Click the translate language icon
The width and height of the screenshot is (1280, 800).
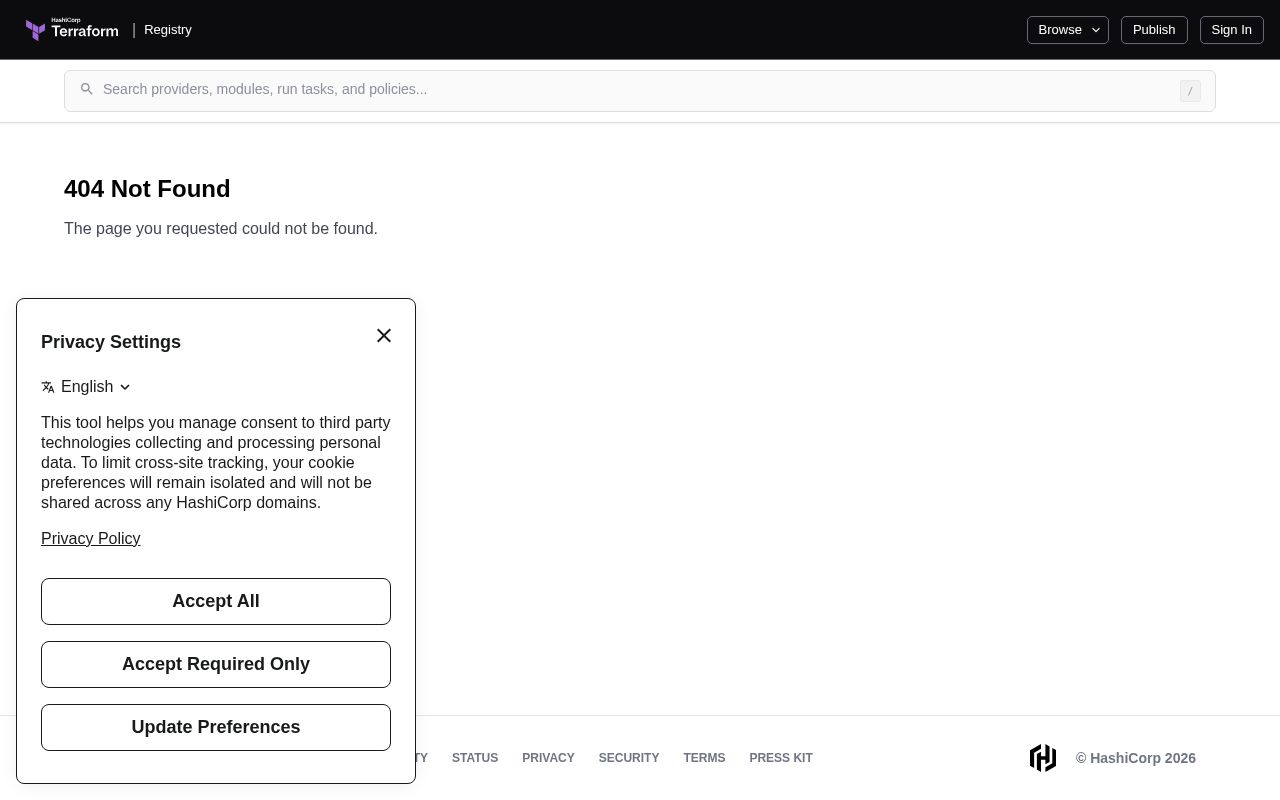(48, 387)
